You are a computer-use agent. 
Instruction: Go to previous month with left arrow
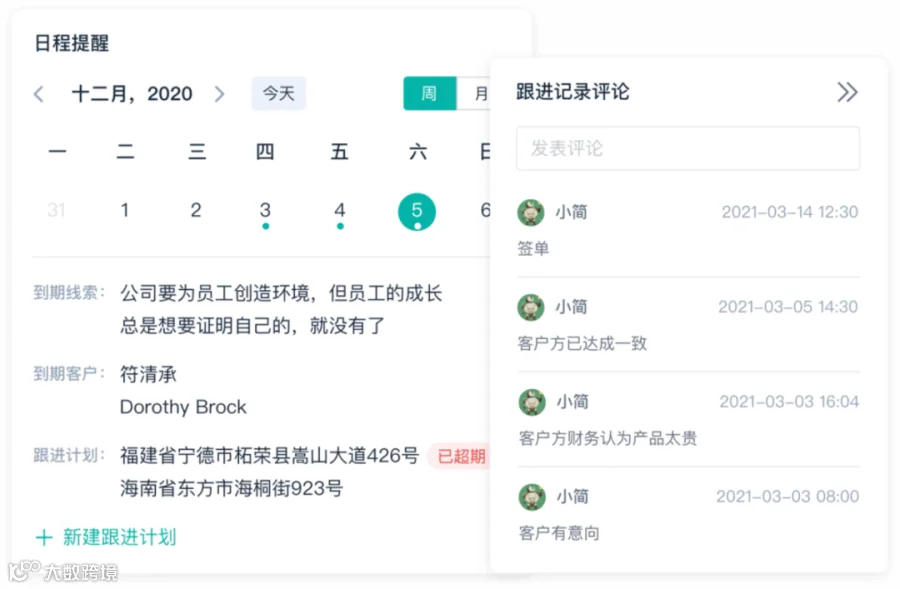pos(38,94)
